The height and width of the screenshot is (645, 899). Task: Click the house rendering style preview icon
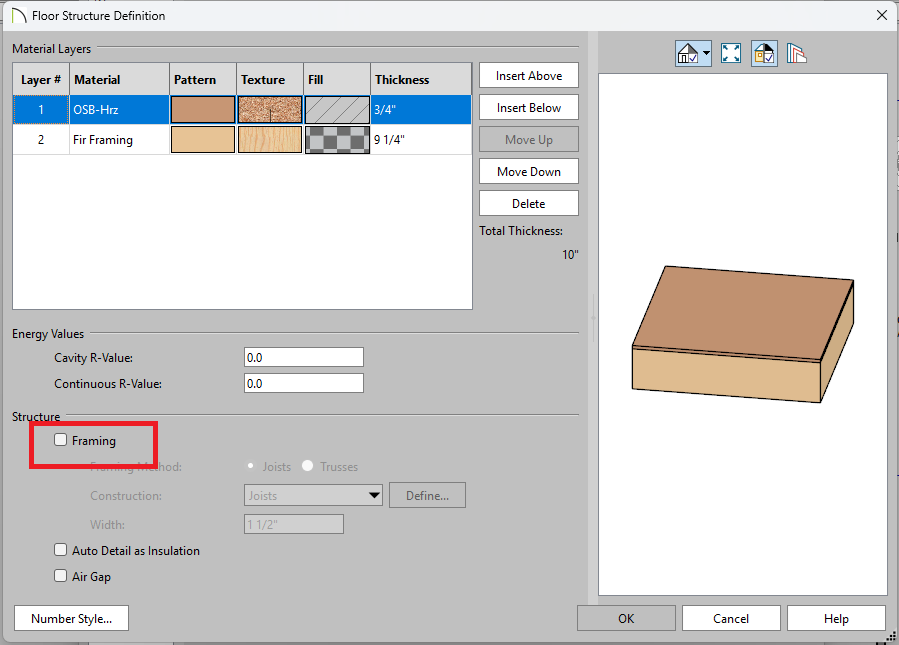tap(688, 54)
